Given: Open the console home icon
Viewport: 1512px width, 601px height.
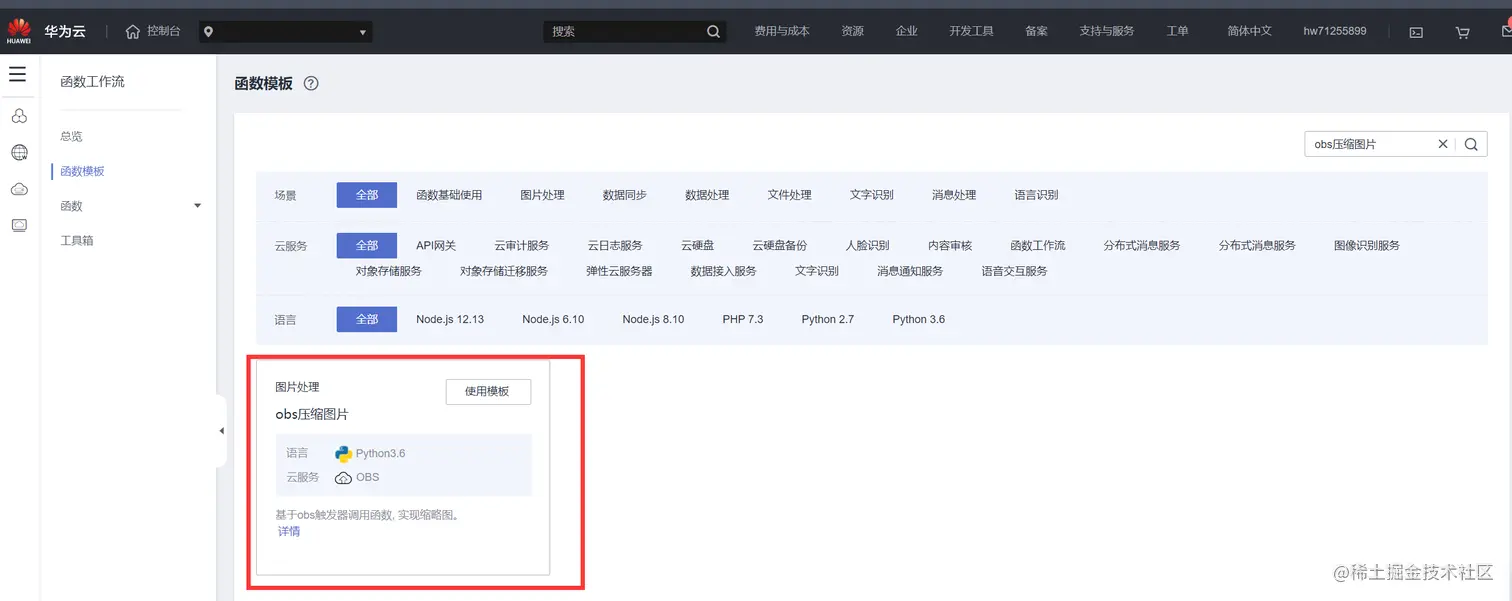Looking at the screenshot, I should [133, 32].
